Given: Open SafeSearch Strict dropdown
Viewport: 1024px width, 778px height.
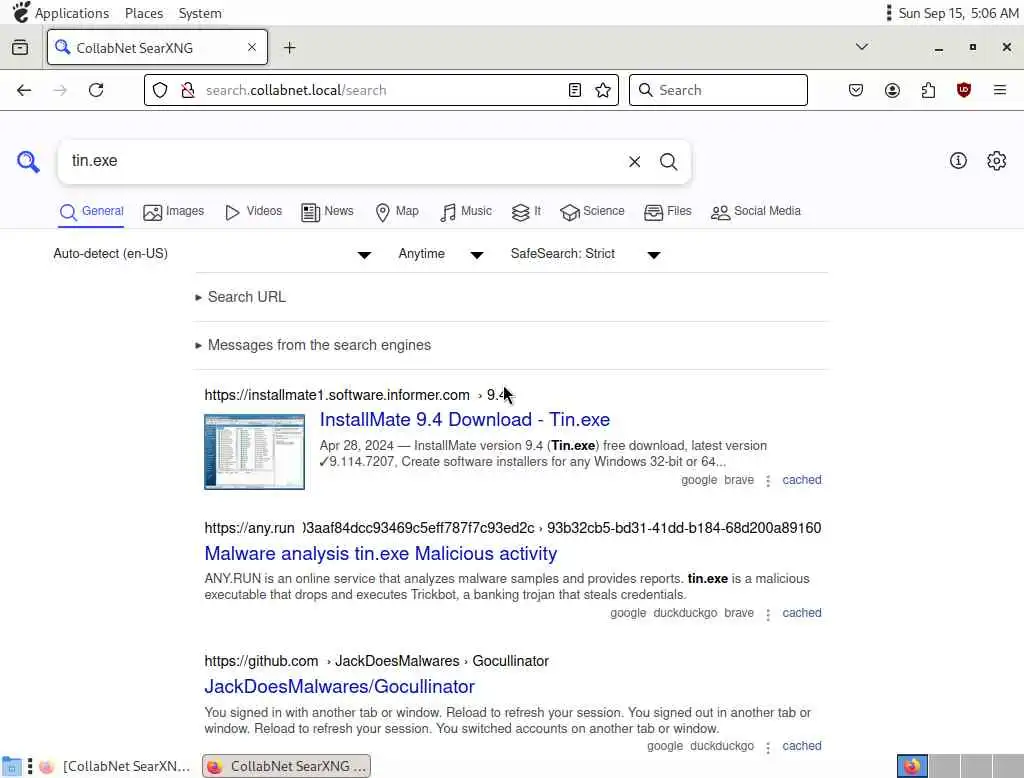Looking at the screenshot, I should 586,254.
